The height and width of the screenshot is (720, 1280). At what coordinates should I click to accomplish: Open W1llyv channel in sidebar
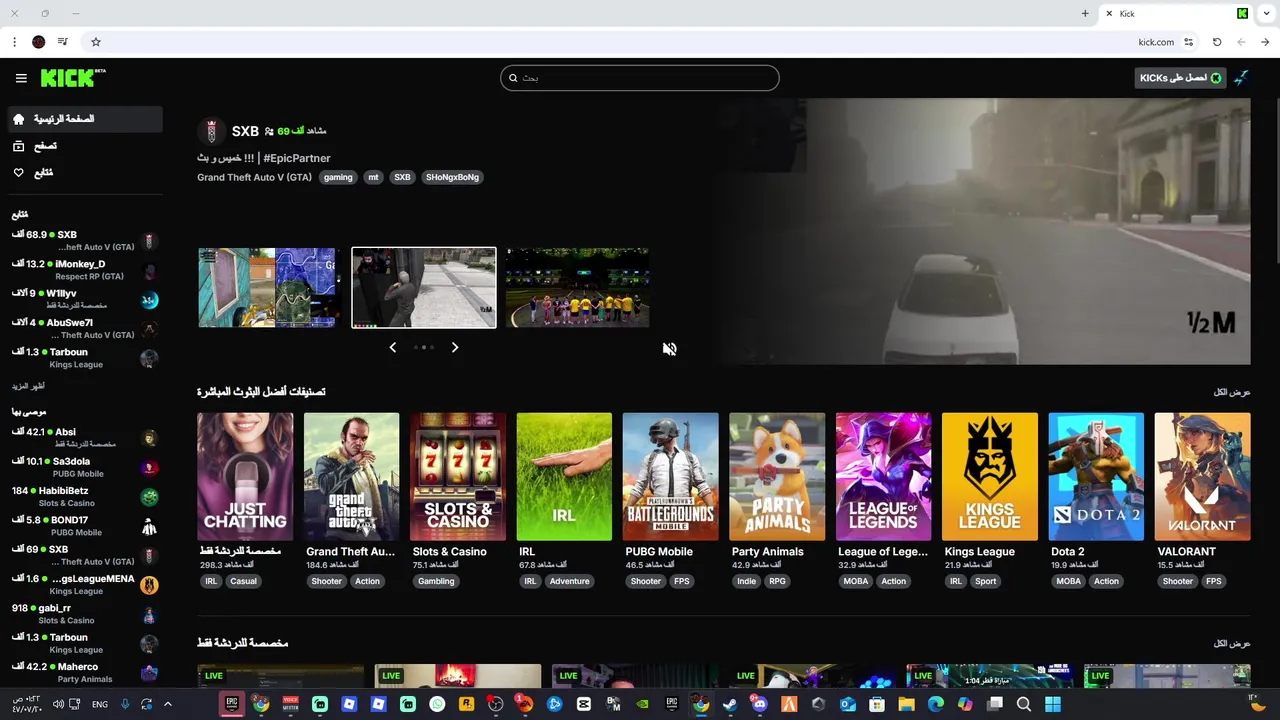[x=84, y=299]
